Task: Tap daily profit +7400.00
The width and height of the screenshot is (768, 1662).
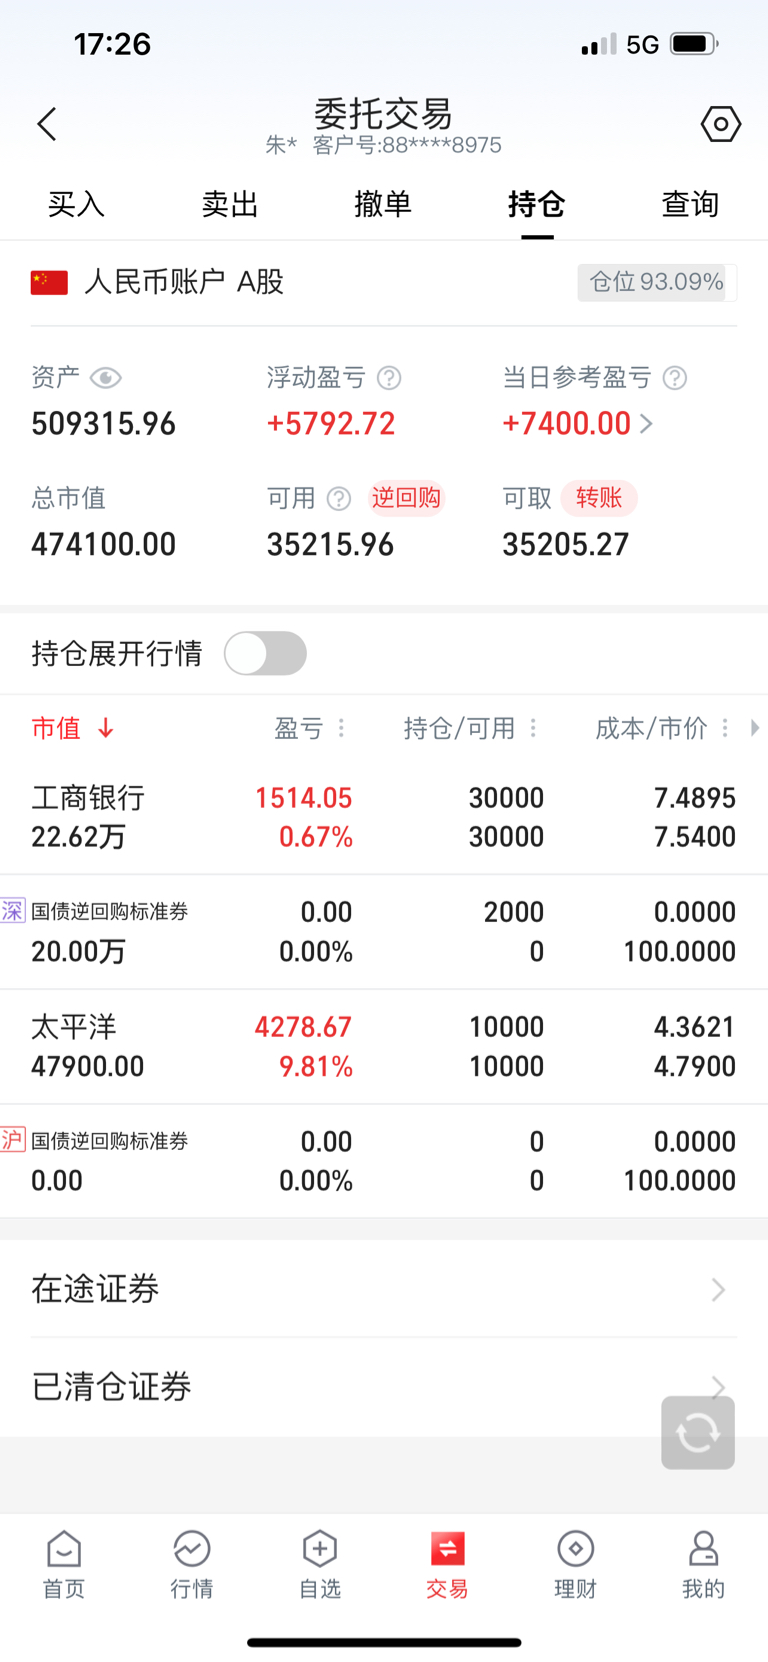Action: [566, 424]
